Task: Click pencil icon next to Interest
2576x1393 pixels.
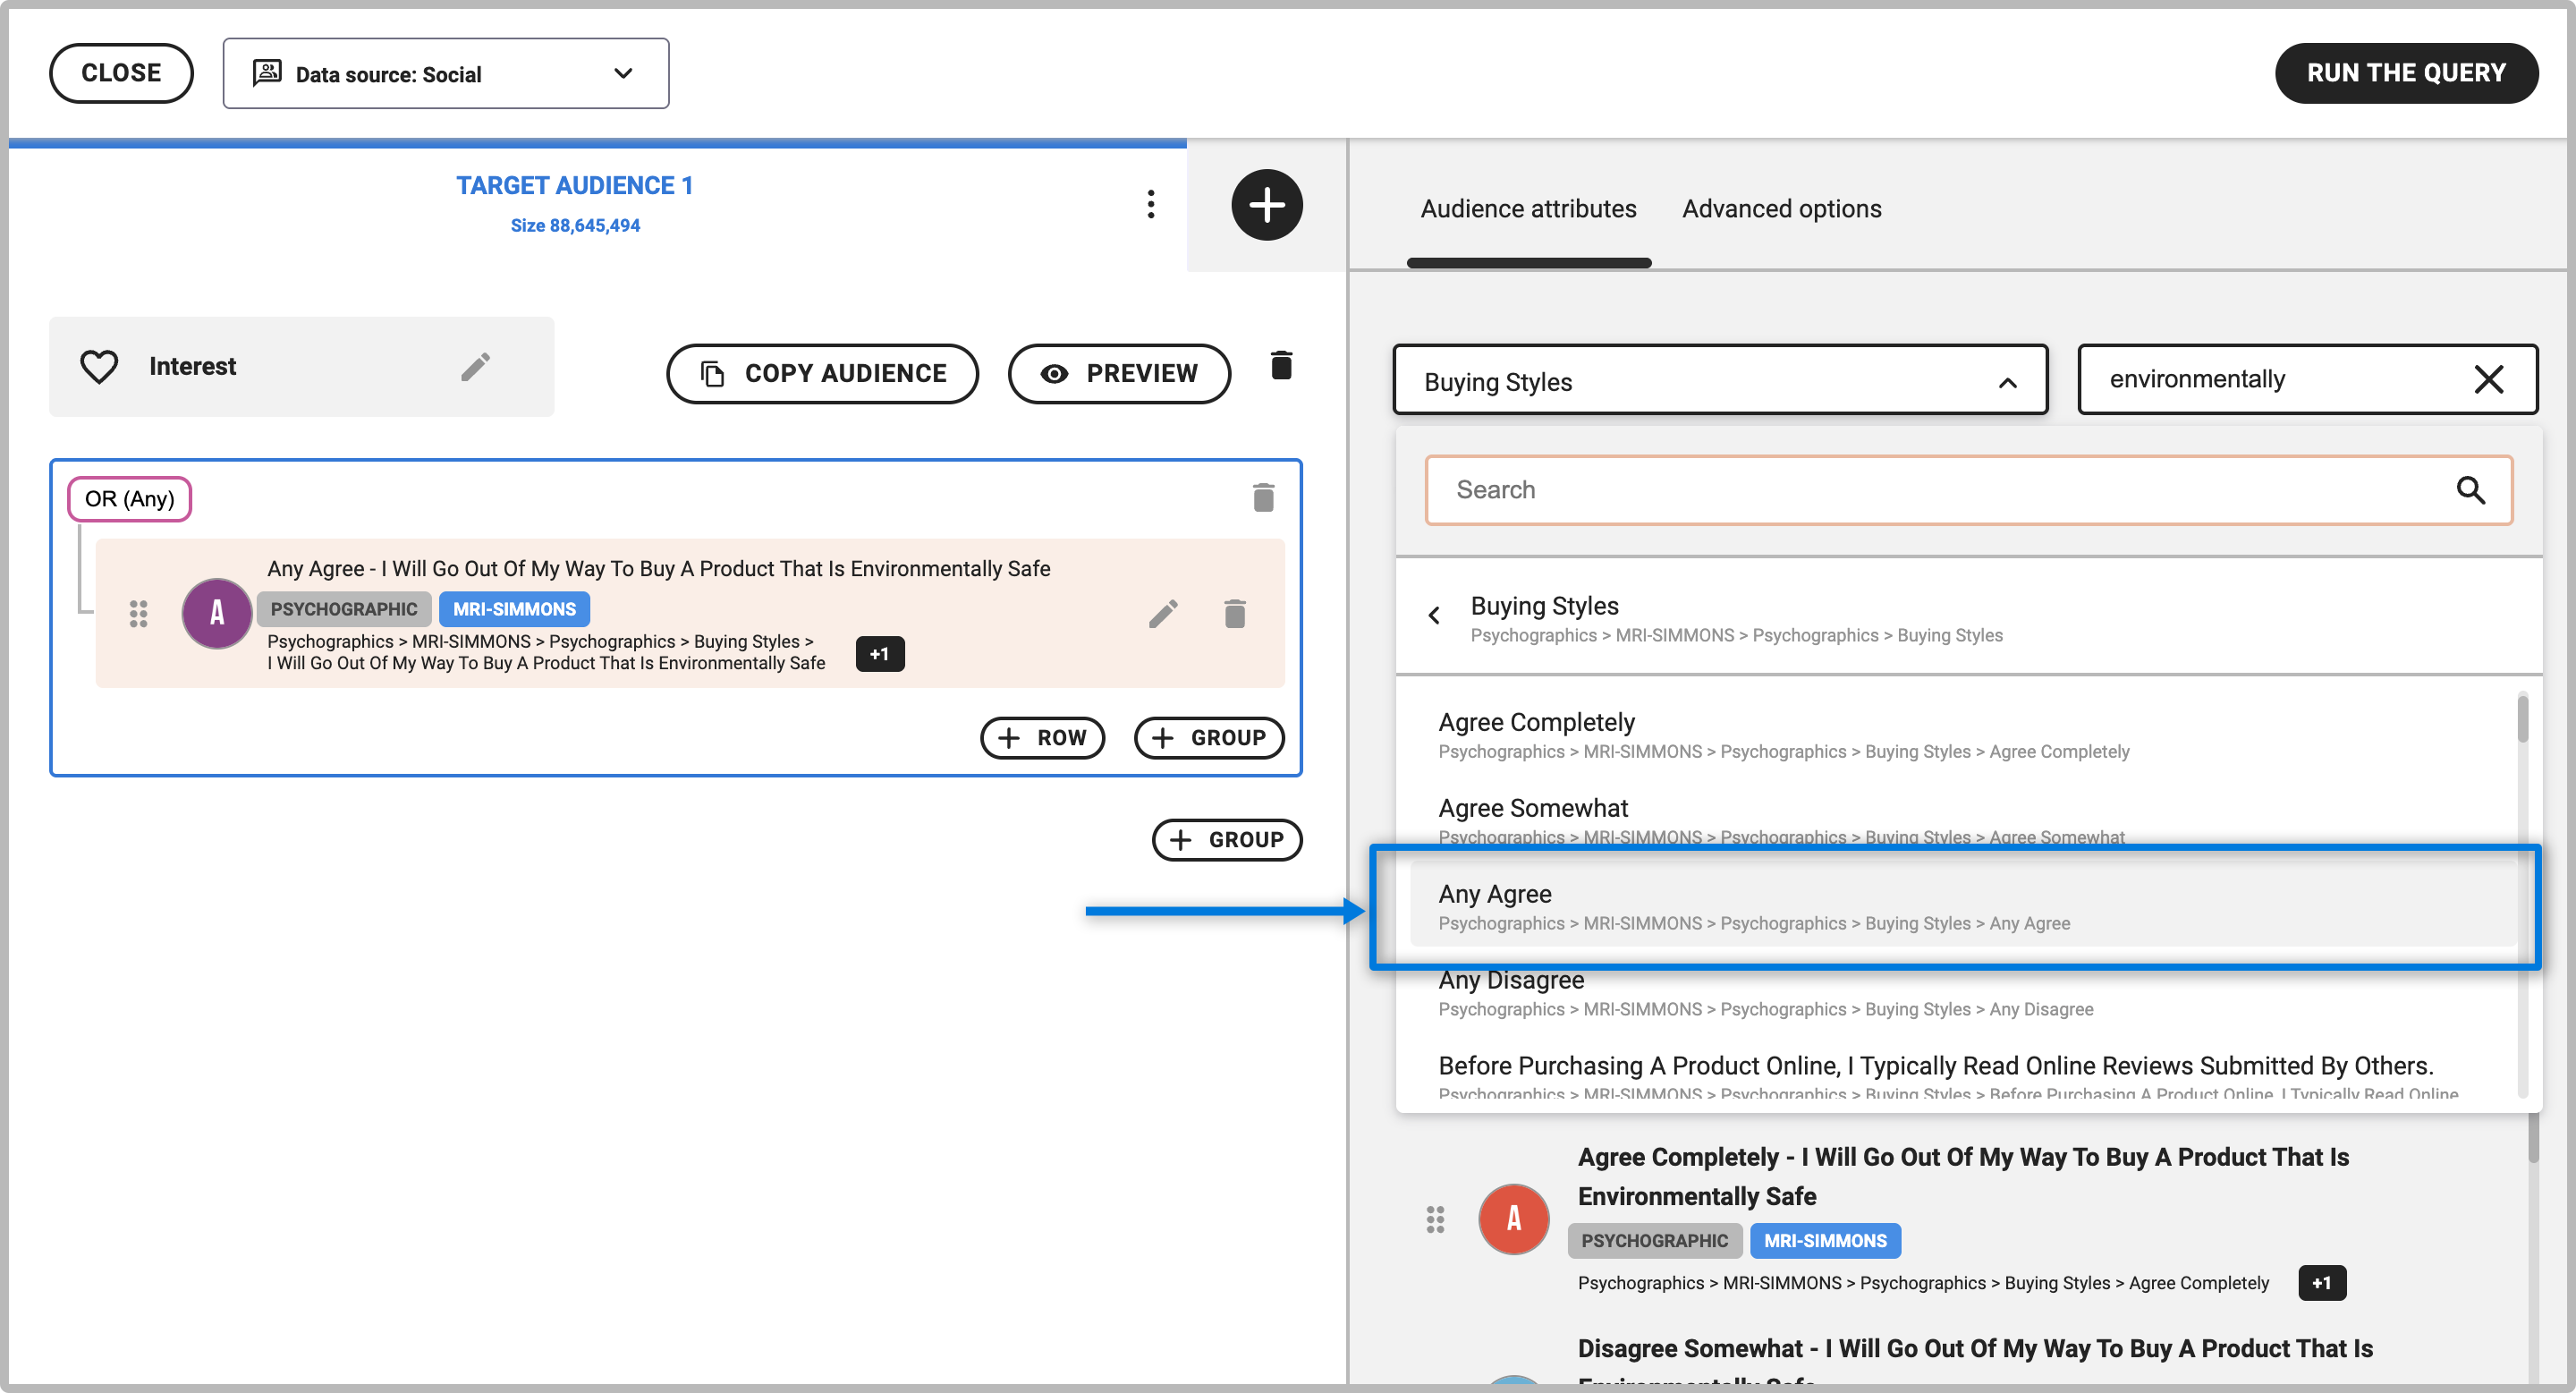Action: click(476, 367)
